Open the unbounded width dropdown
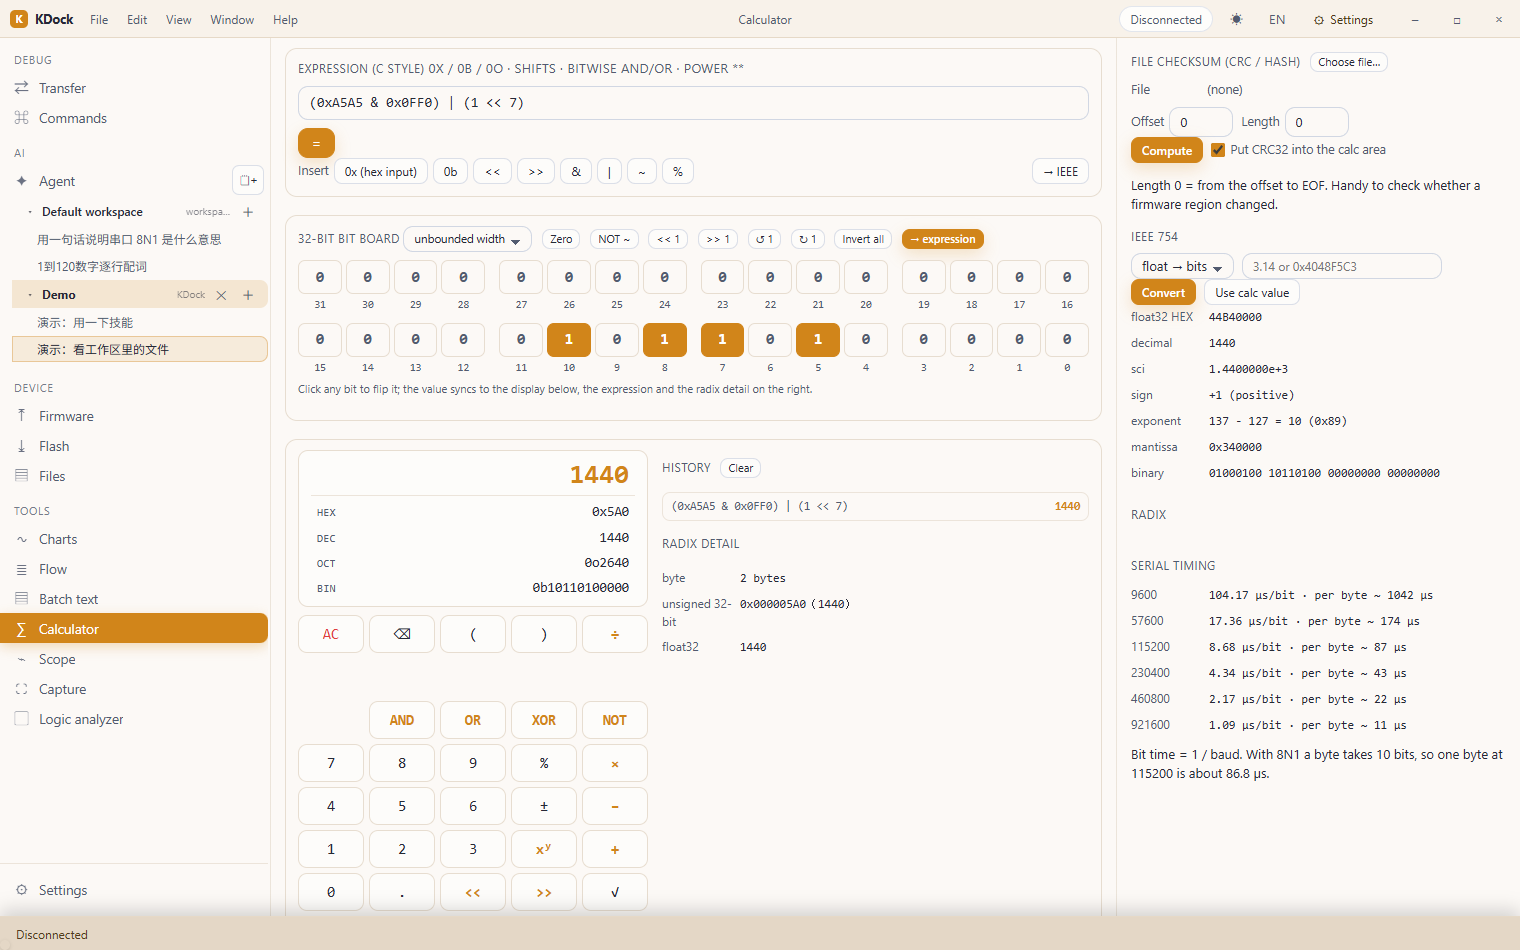The width and height of the screenshot is (1520, 950). [x=467, y=239]
